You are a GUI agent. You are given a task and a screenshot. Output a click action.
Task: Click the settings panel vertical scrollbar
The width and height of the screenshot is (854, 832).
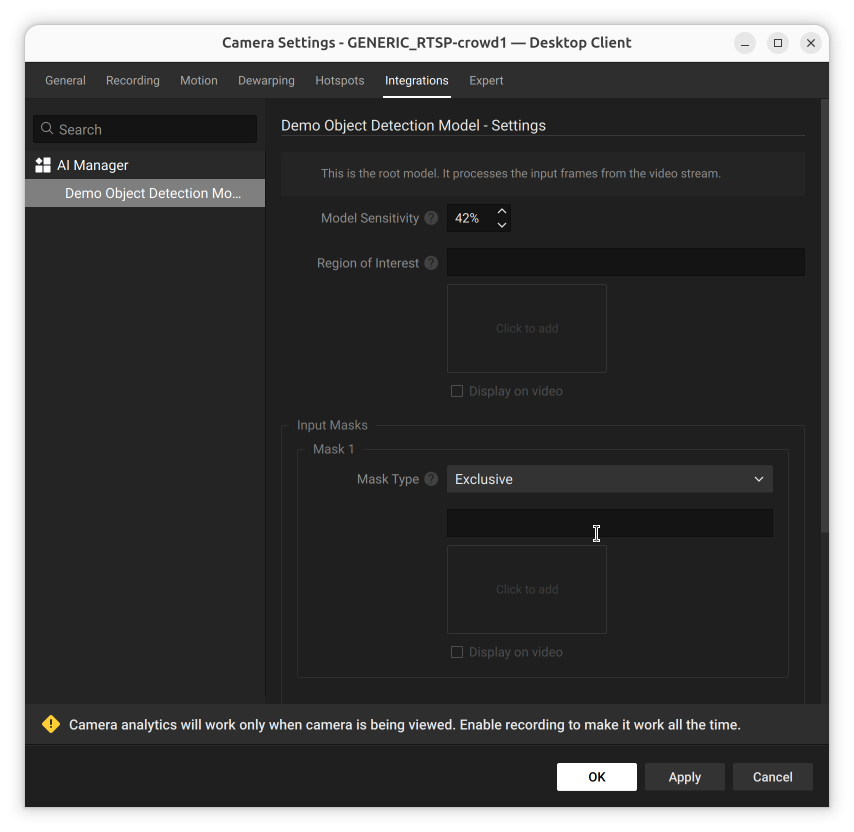coord(825,316)
